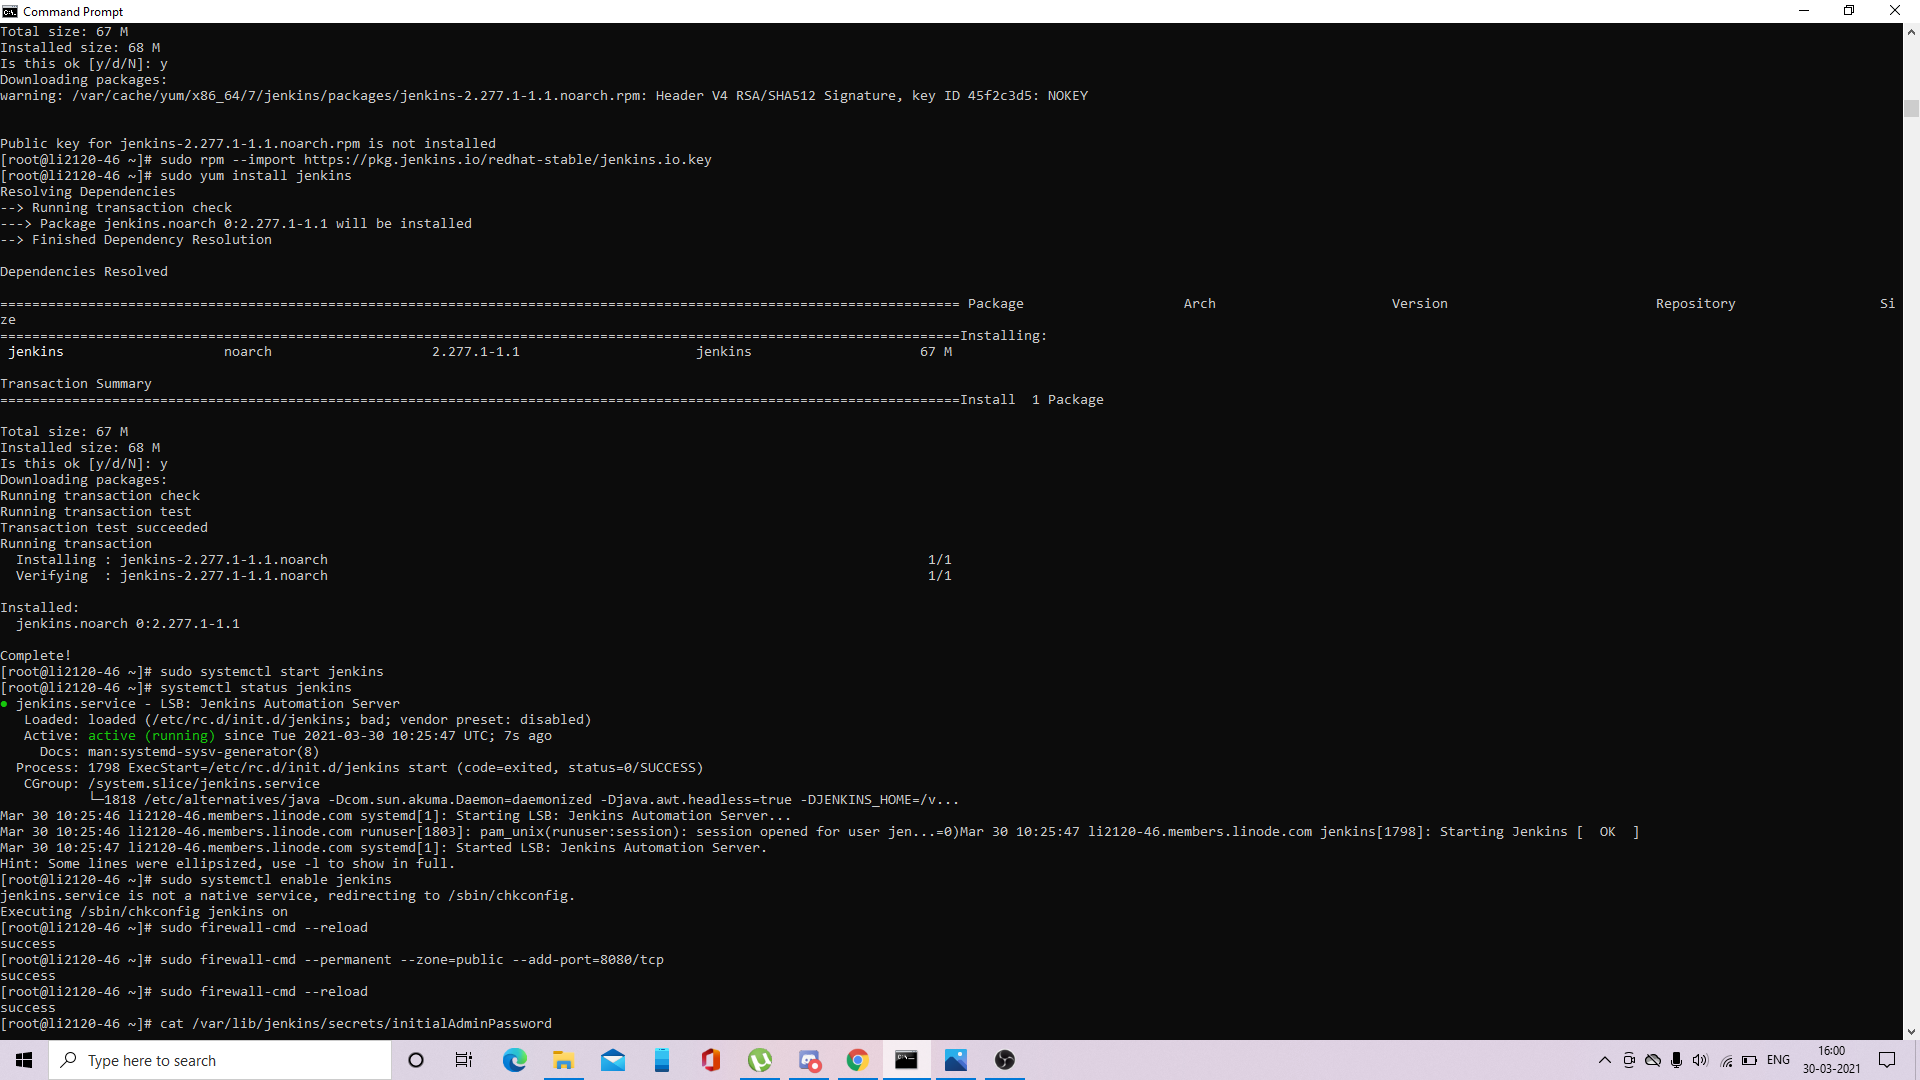Click the Discord taskbar icon
The image size is (1920, 1080).
point(809,1060)
